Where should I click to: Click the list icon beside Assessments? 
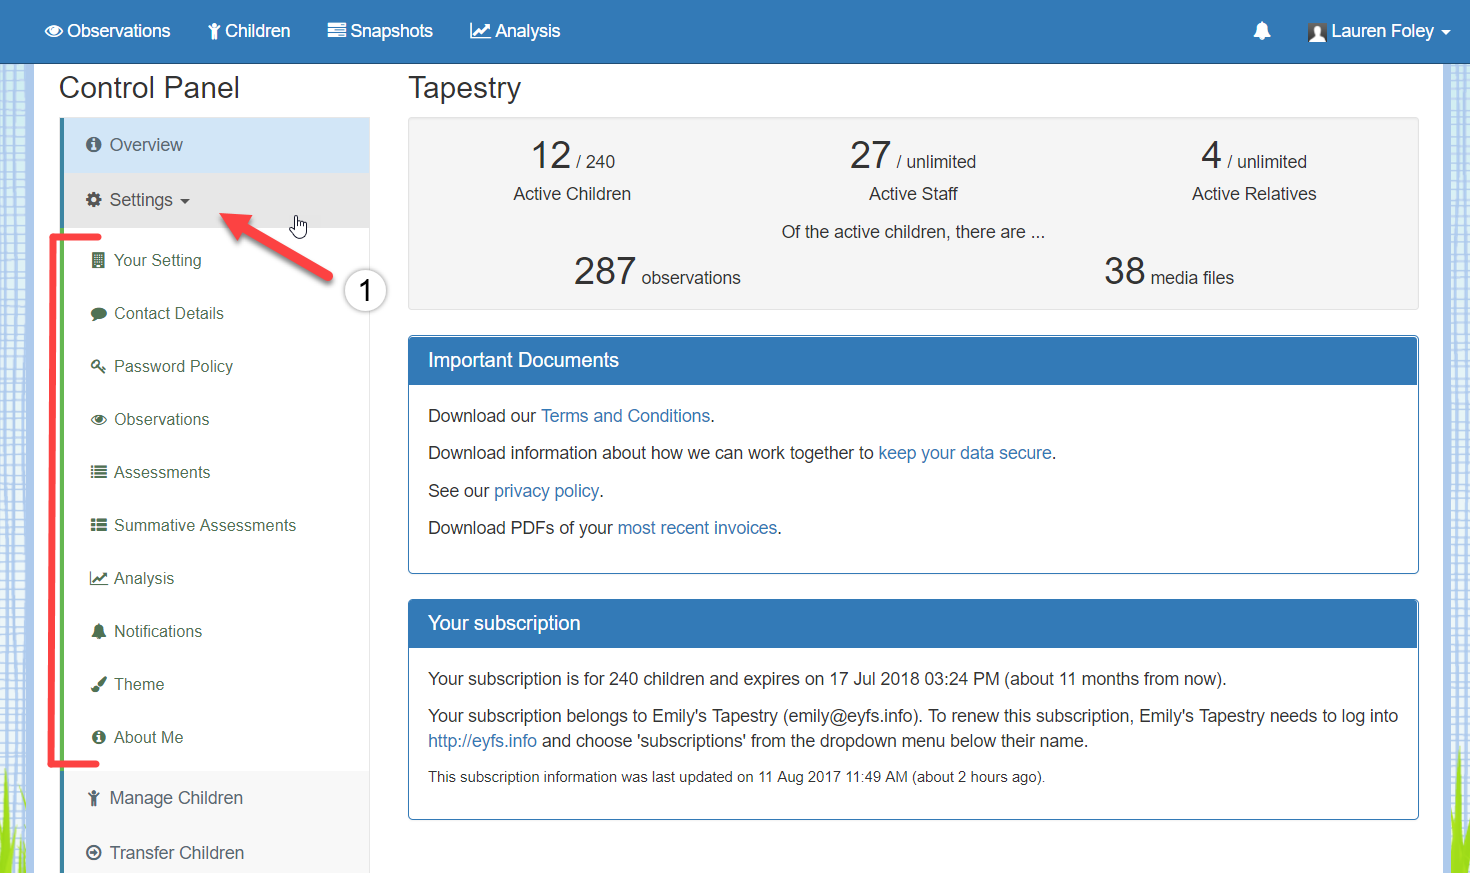99,472
